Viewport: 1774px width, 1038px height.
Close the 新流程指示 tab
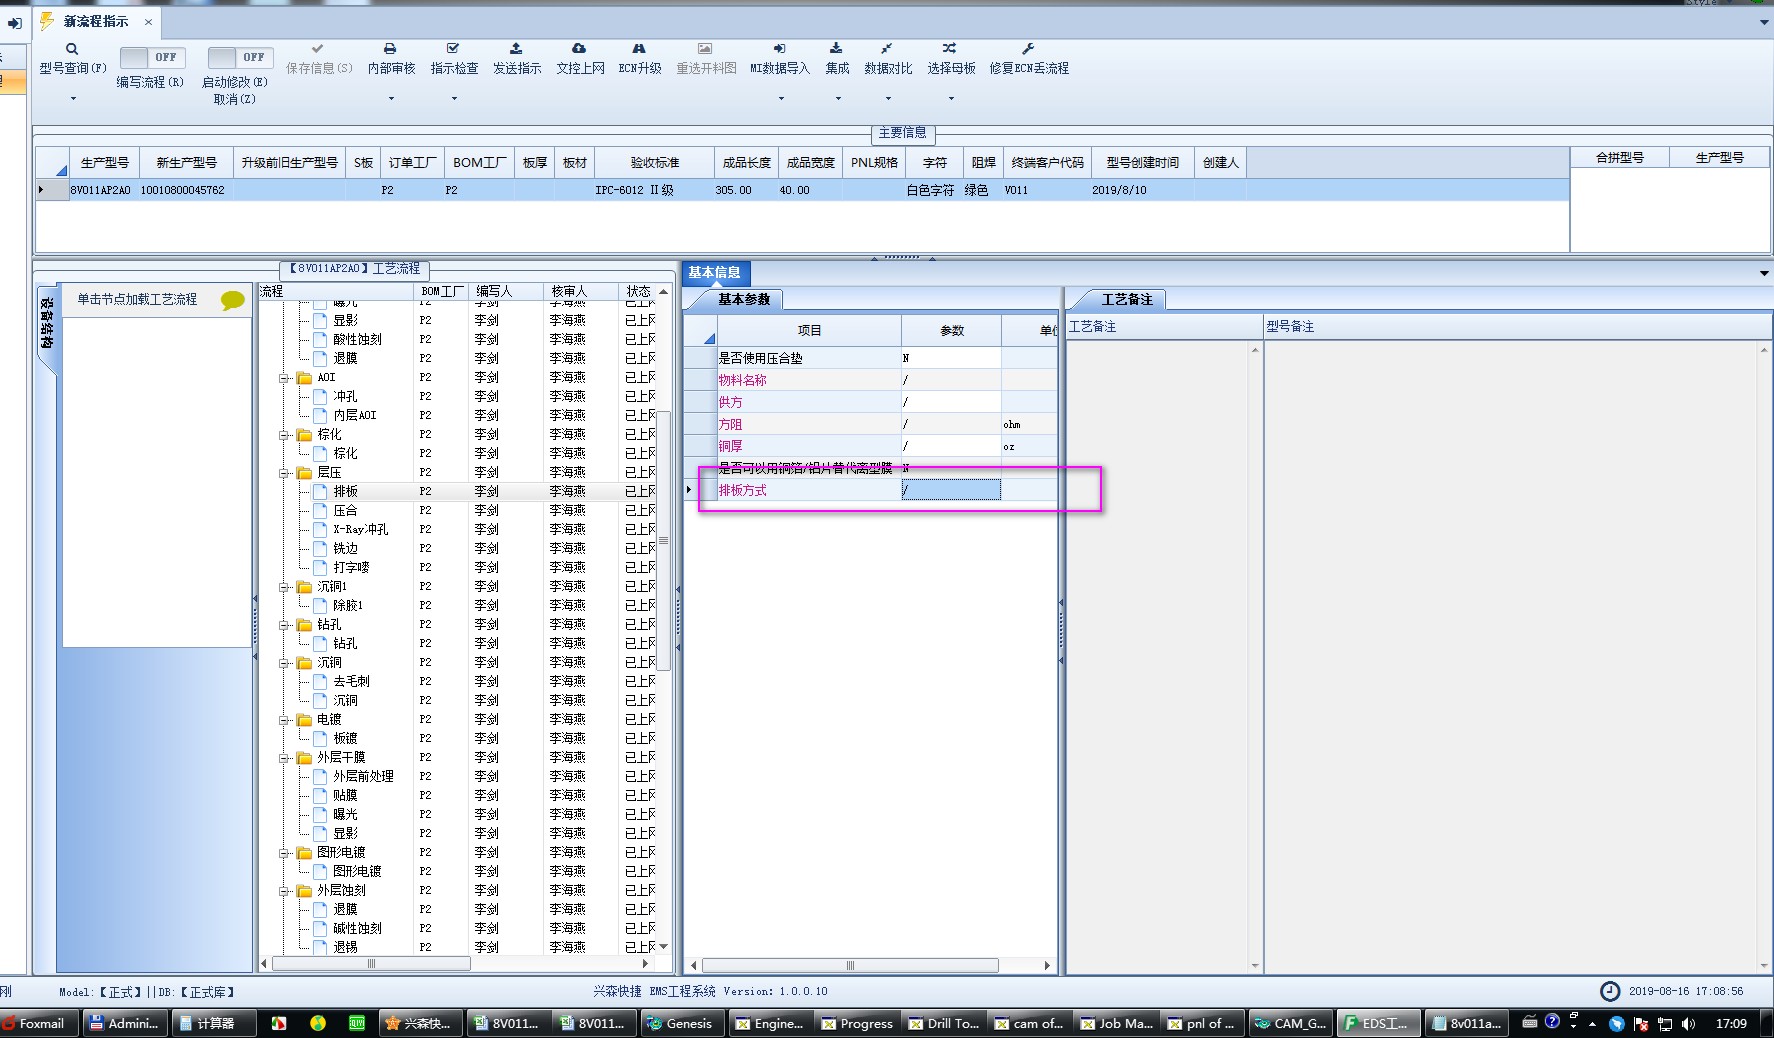click(149, 21)
